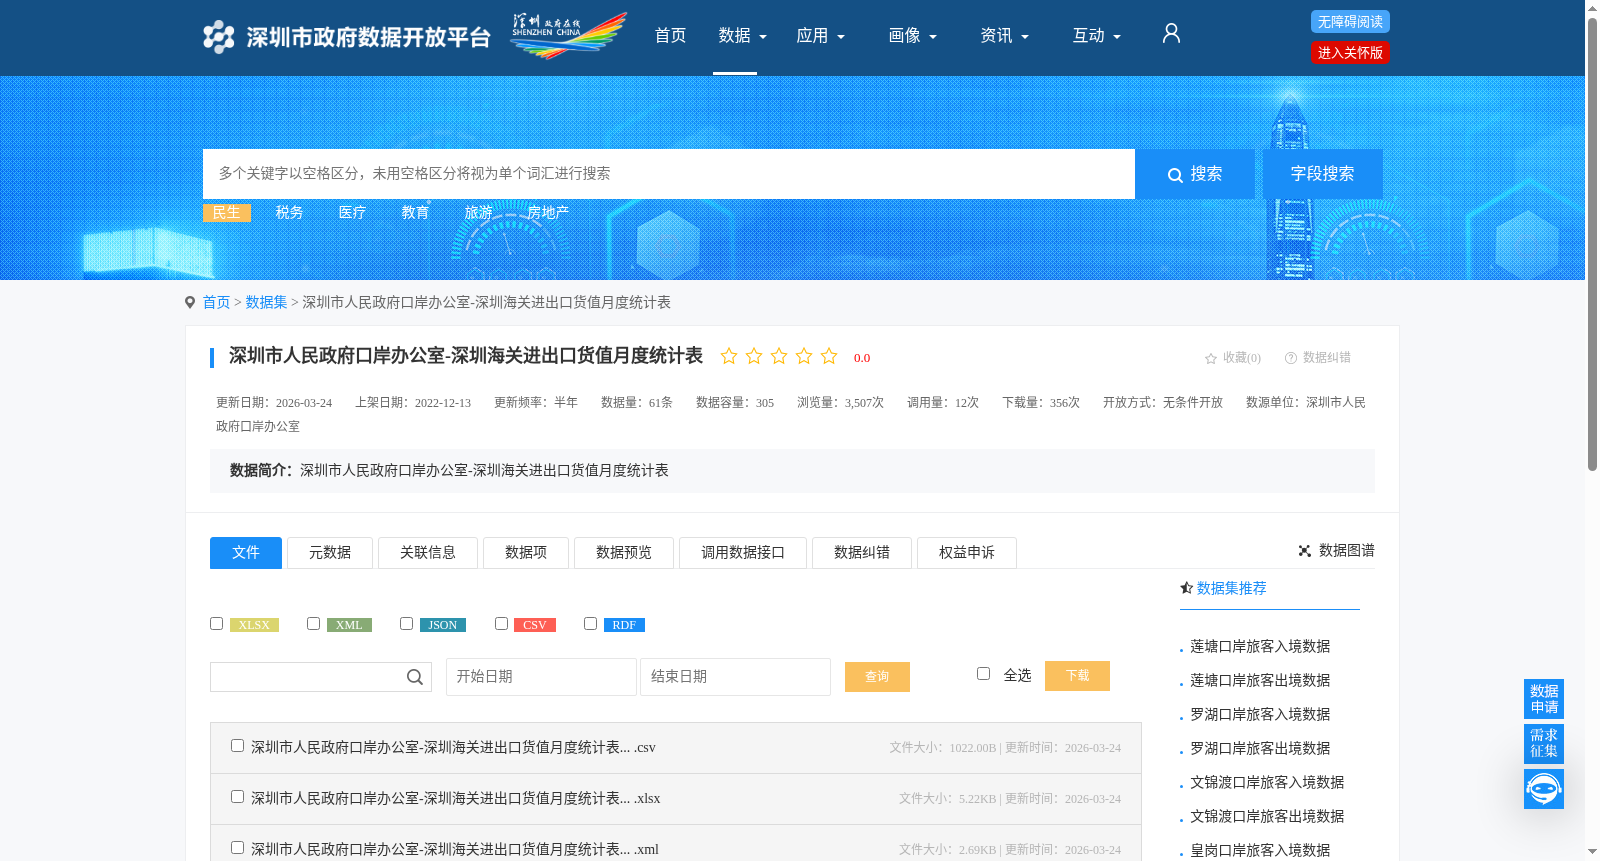Click the orange 下载 button

click(1077, 676)
